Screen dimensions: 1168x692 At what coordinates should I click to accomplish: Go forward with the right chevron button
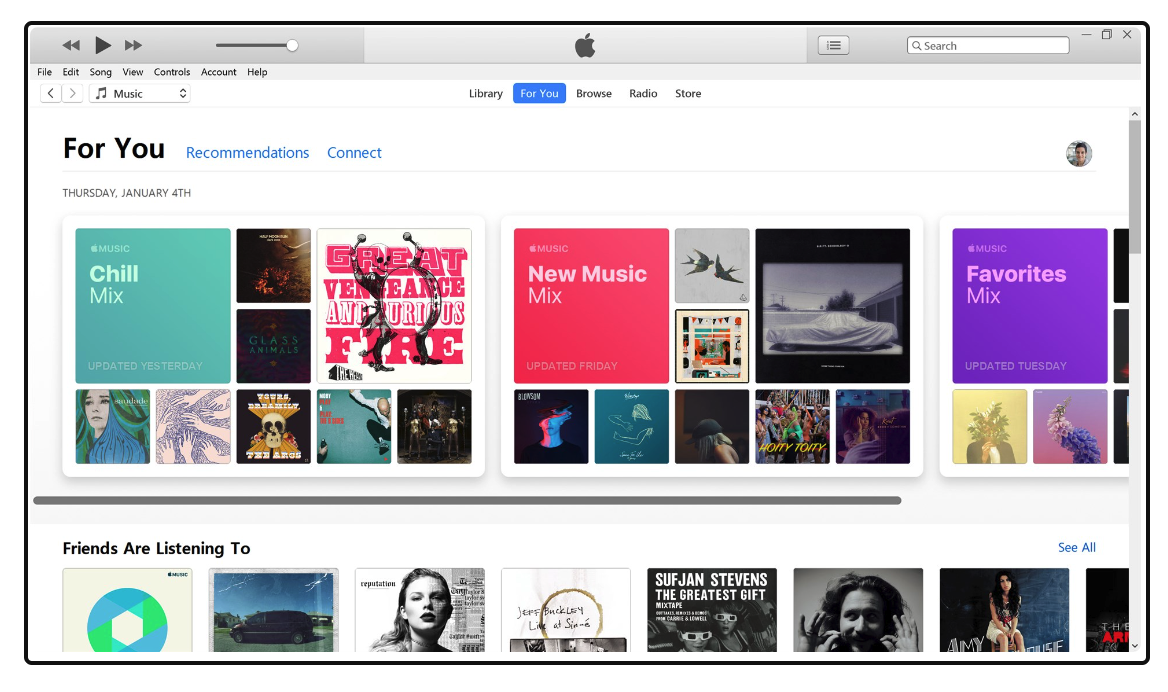pos(72,93)
